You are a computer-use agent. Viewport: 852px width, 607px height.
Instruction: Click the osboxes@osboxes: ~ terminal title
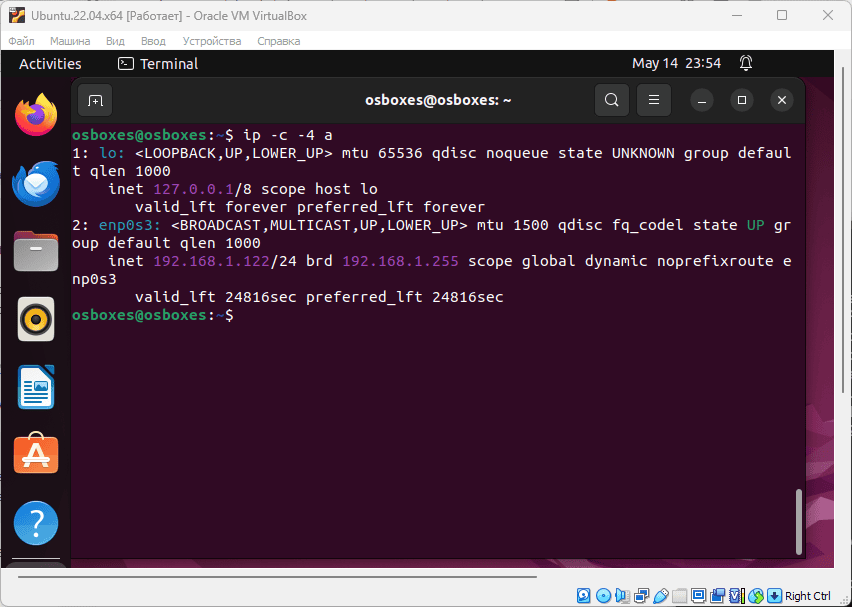pos(438,101)
